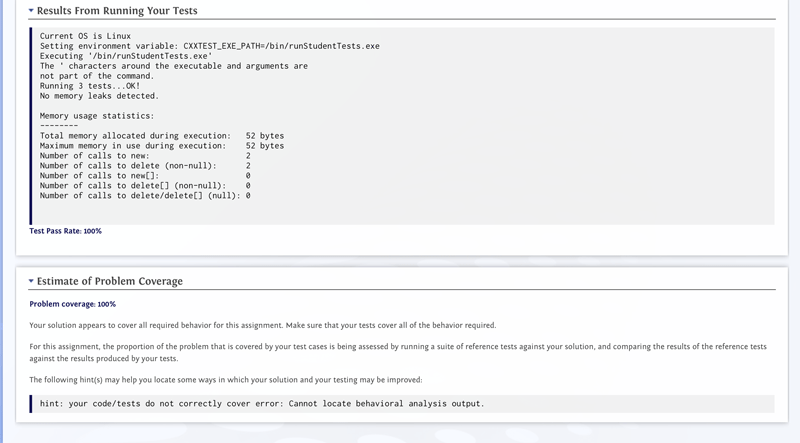Click the CXXTEST_EXE_PATH environment variable line
This screenshot has height=443, width=800.
click(210, 46)
